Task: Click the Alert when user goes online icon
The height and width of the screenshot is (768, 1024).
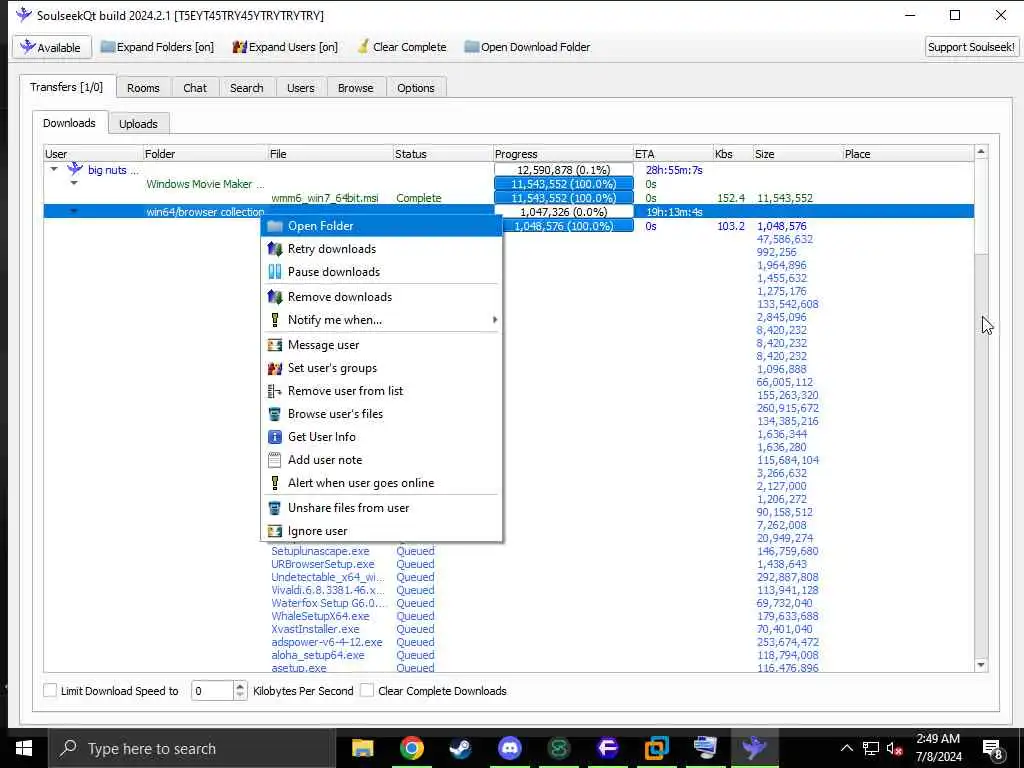Action: [x=275, y=483]
